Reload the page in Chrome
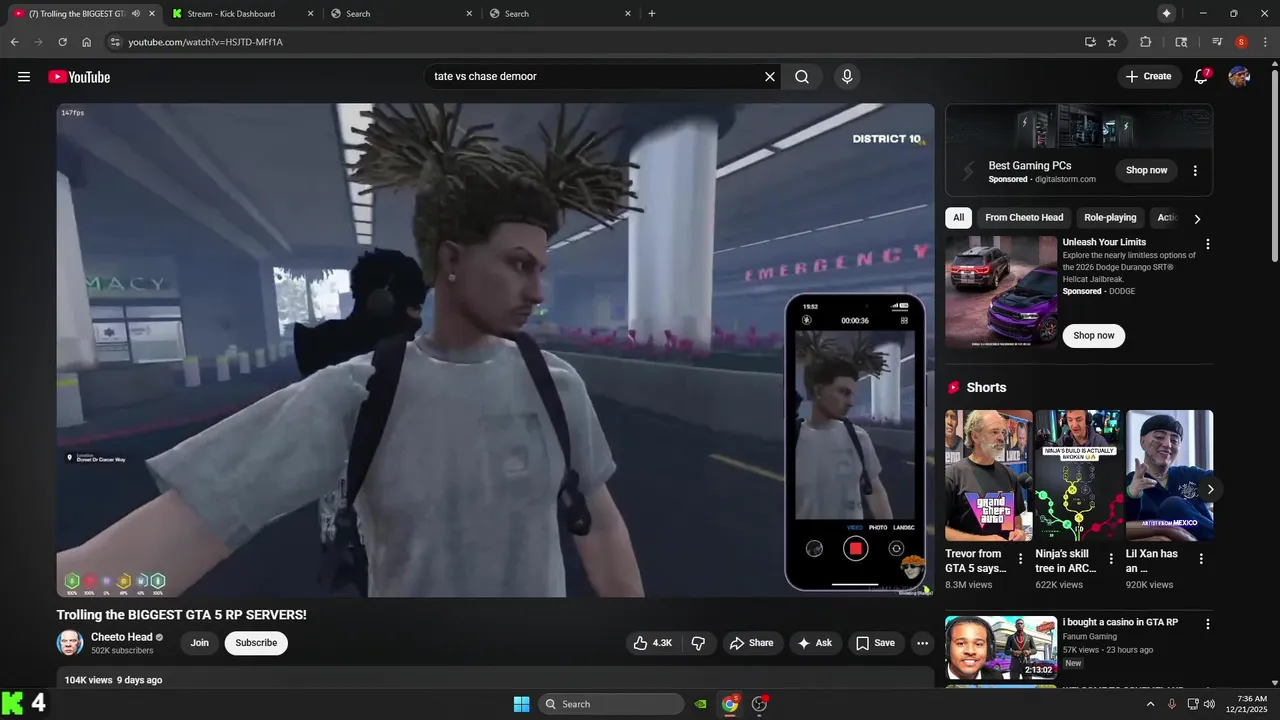 (x=62, y=42)
